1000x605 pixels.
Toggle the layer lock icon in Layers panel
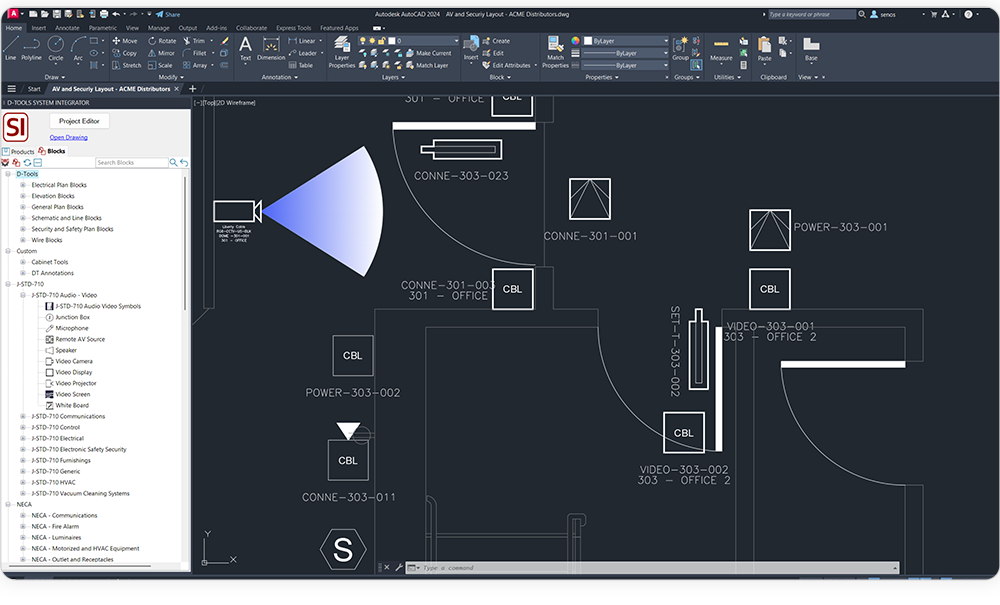point(382,41)
